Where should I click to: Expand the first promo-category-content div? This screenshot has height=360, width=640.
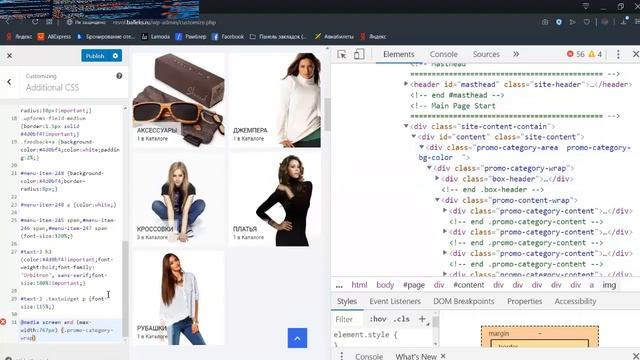(445, 210)
